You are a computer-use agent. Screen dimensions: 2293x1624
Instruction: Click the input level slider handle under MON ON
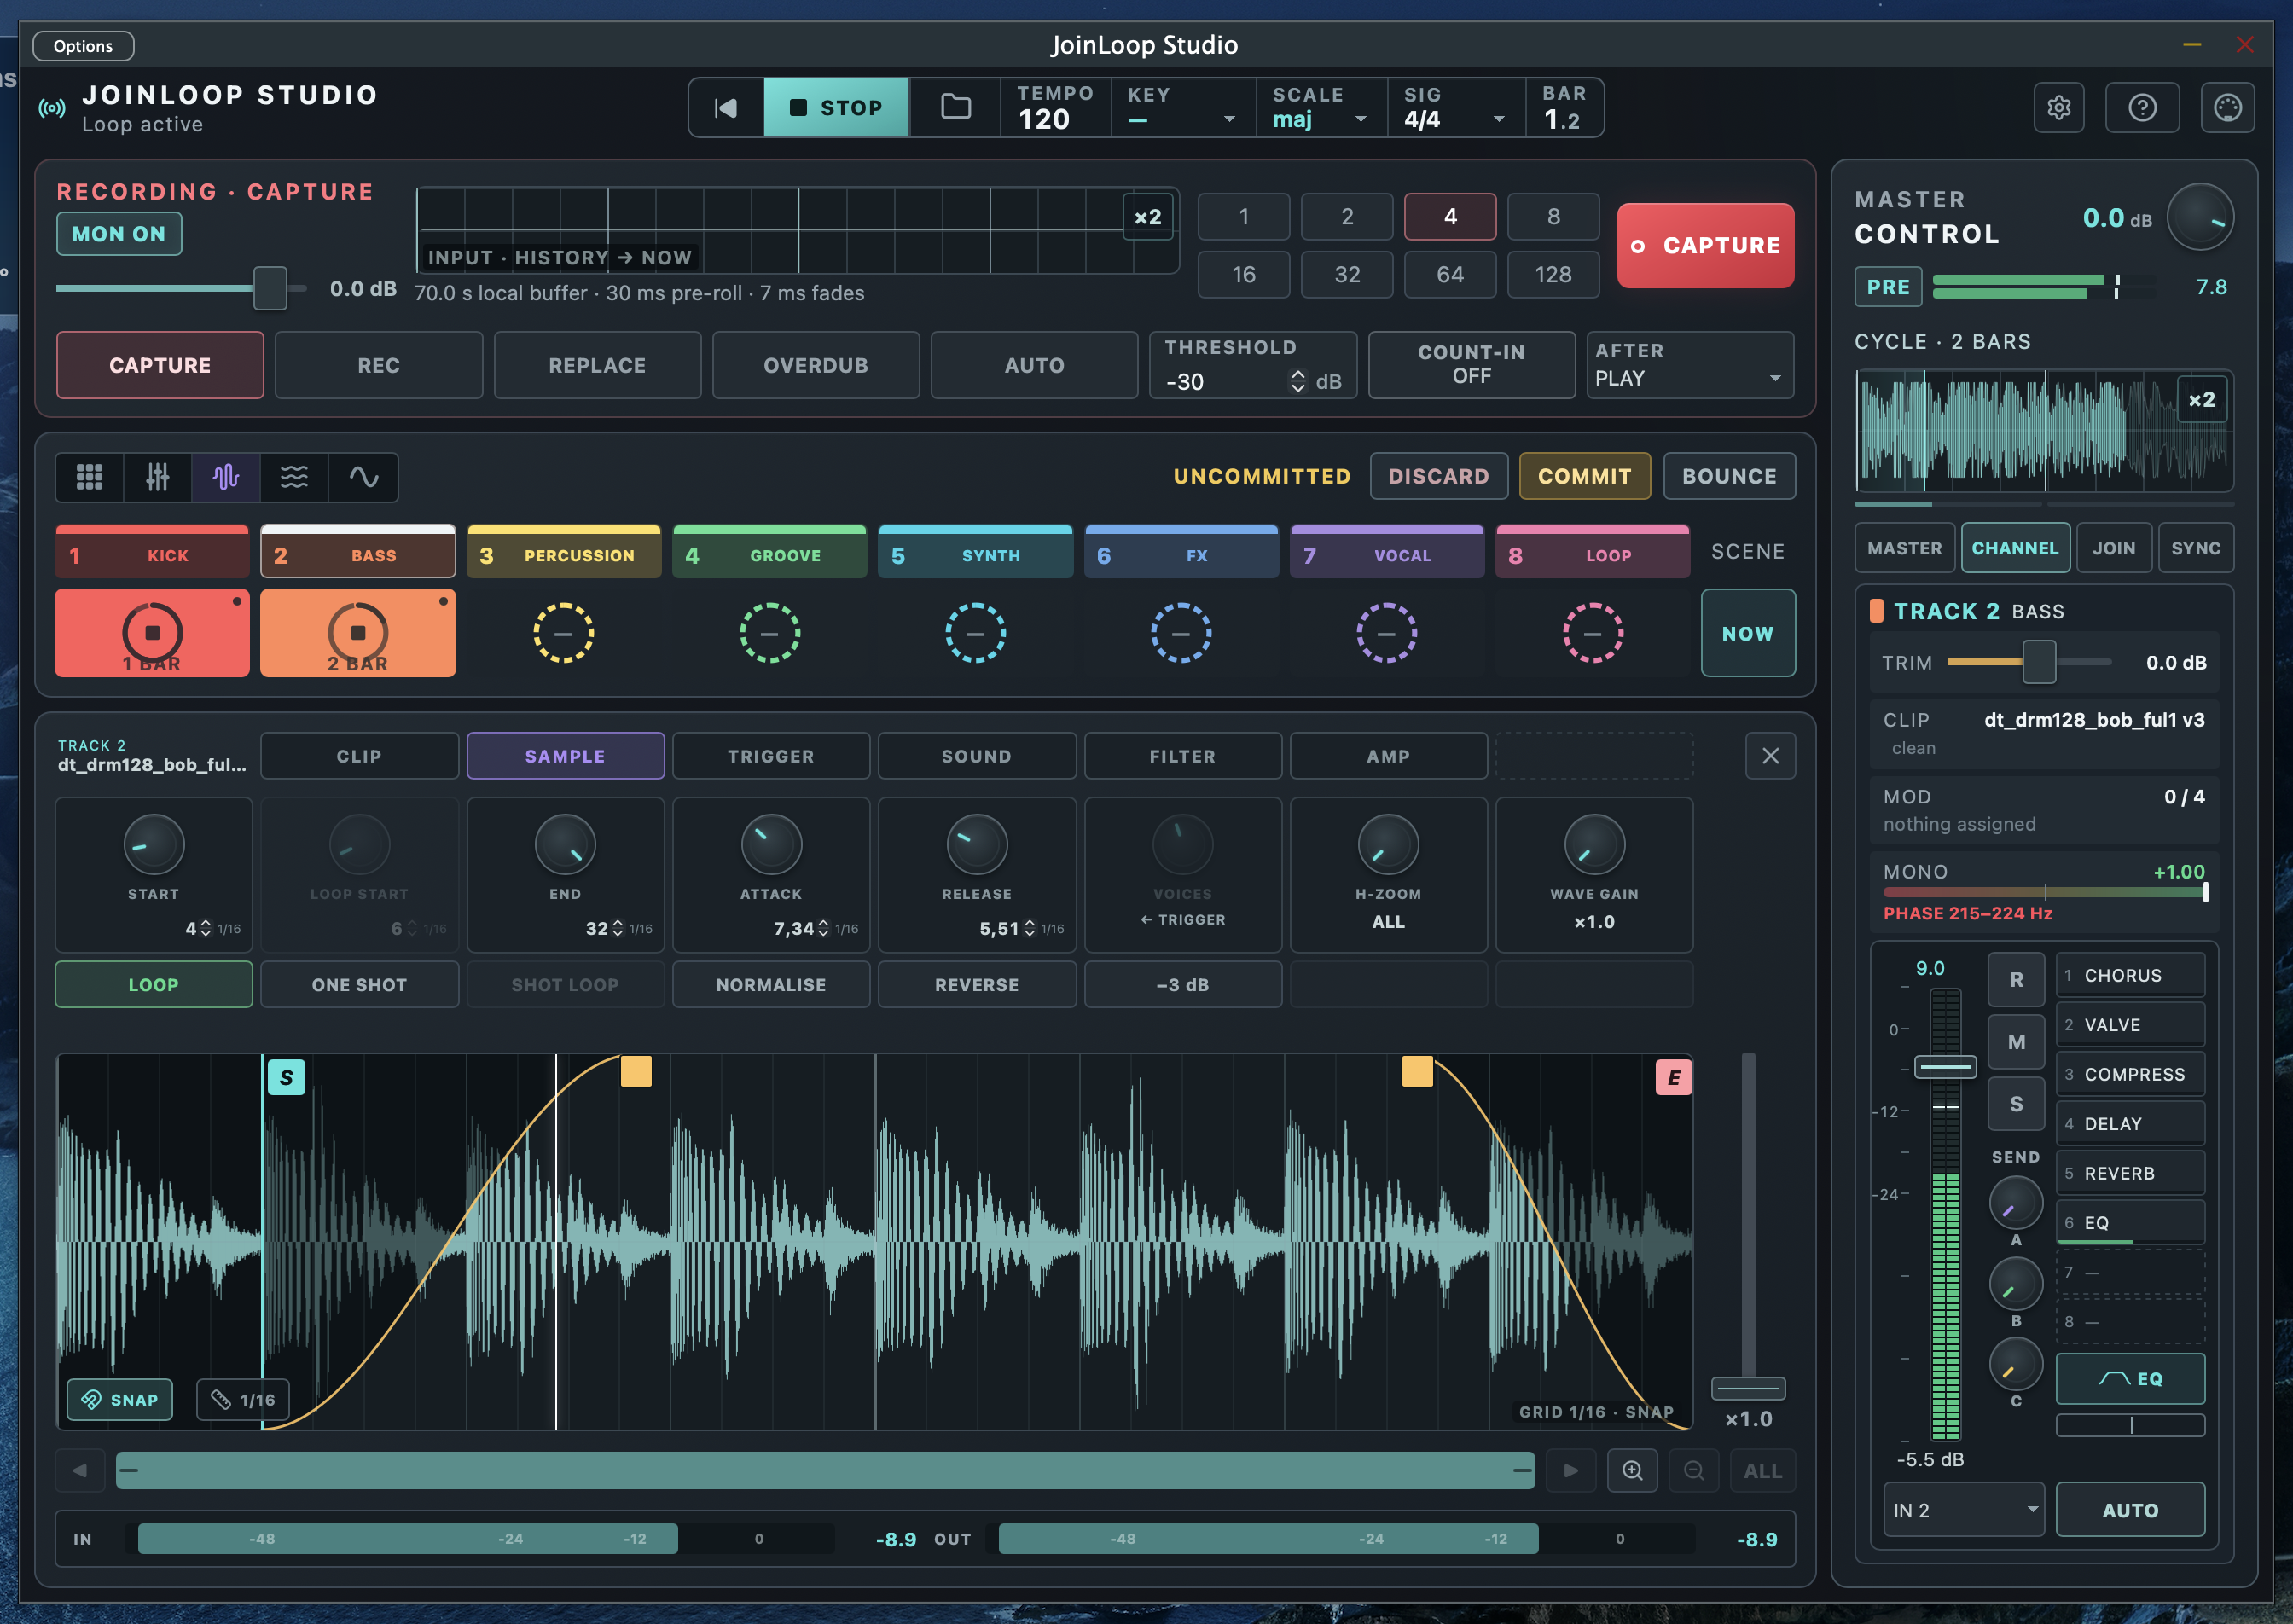click(270, 288)
